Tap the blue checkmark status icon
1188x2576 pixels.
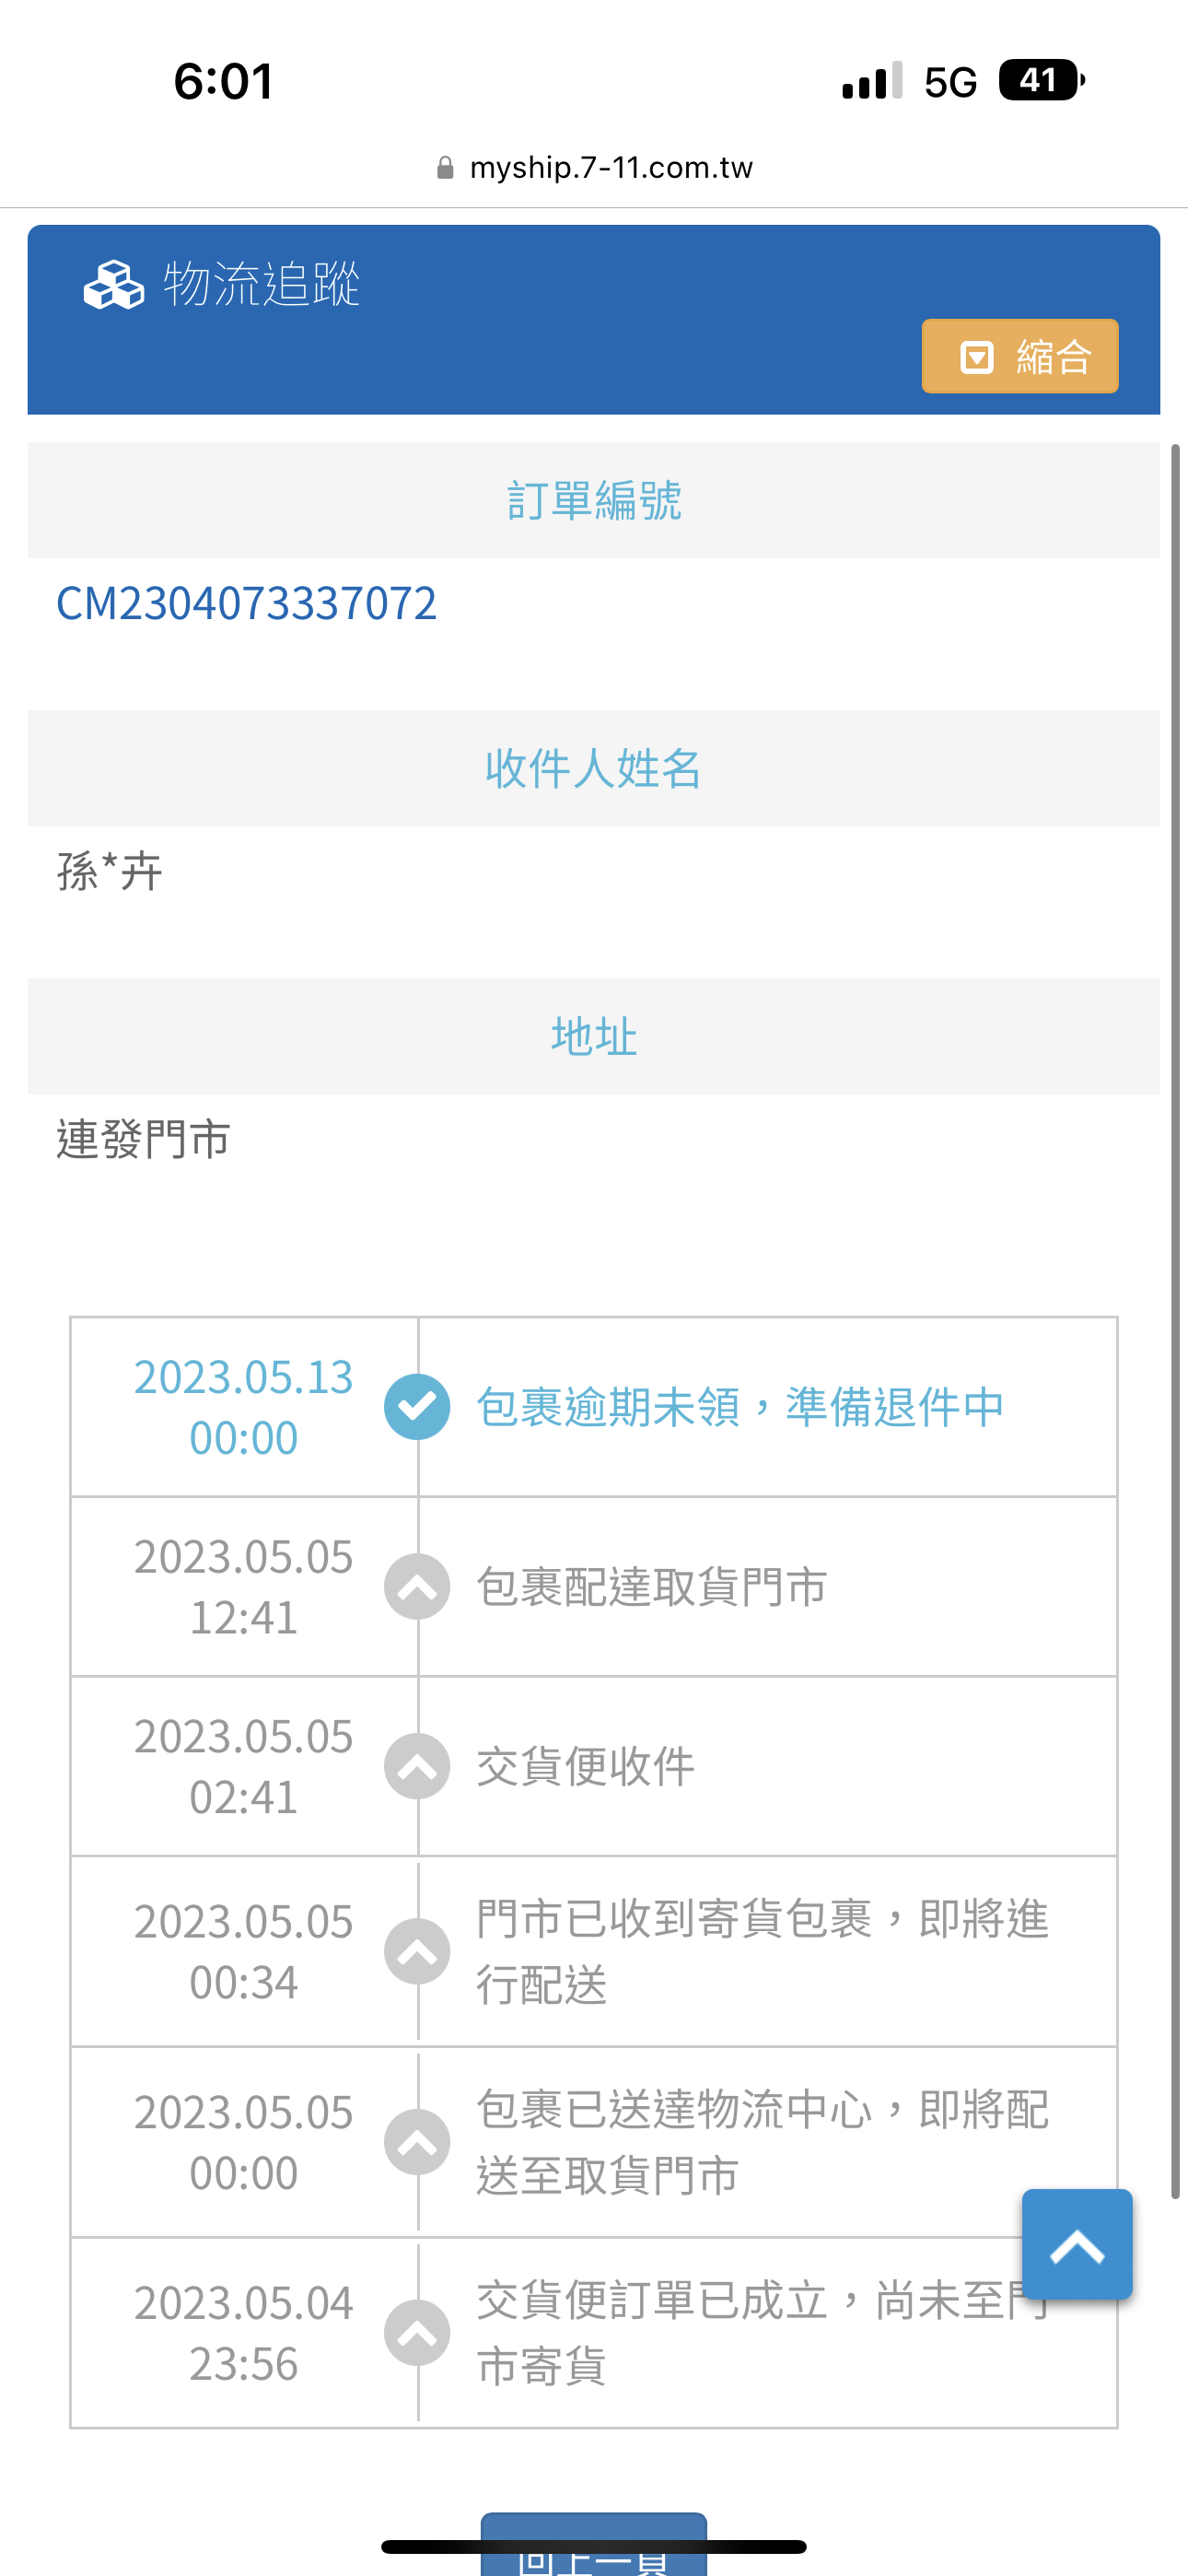(417, 1406)
